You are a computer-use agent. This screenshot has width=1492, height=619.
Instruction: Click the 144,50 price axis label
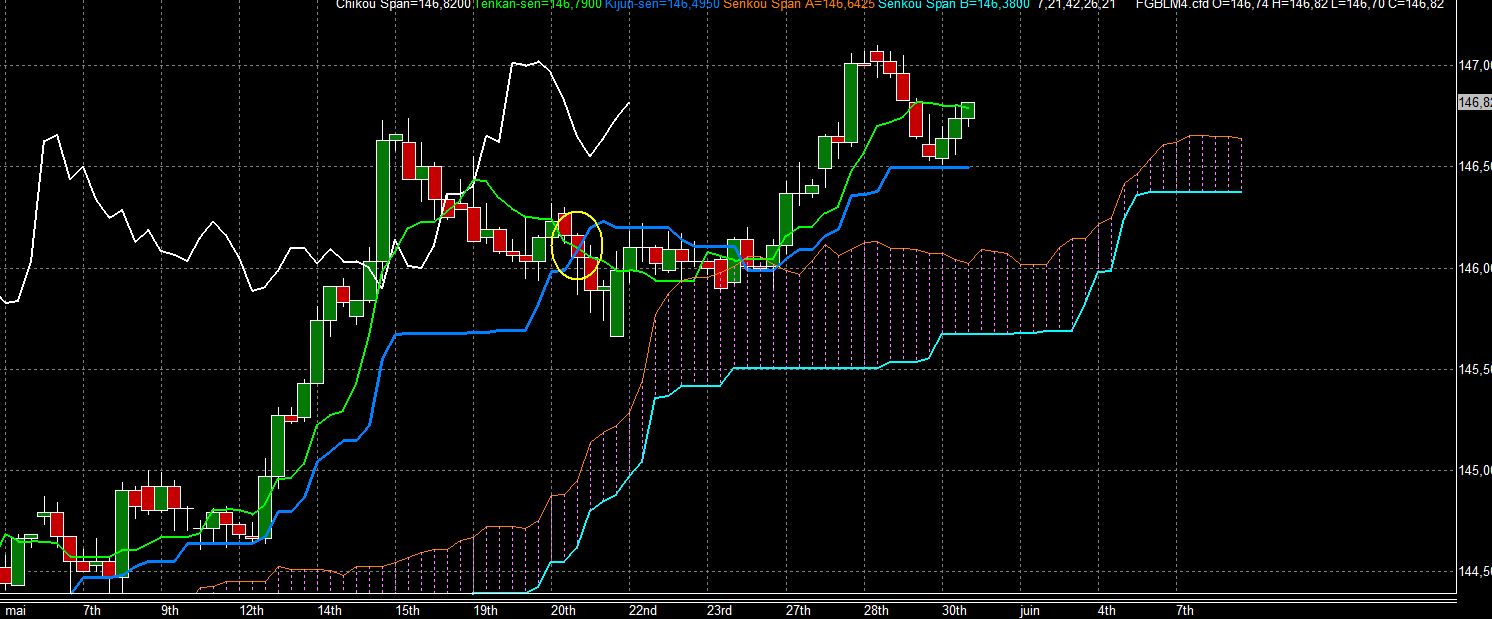1475,572
